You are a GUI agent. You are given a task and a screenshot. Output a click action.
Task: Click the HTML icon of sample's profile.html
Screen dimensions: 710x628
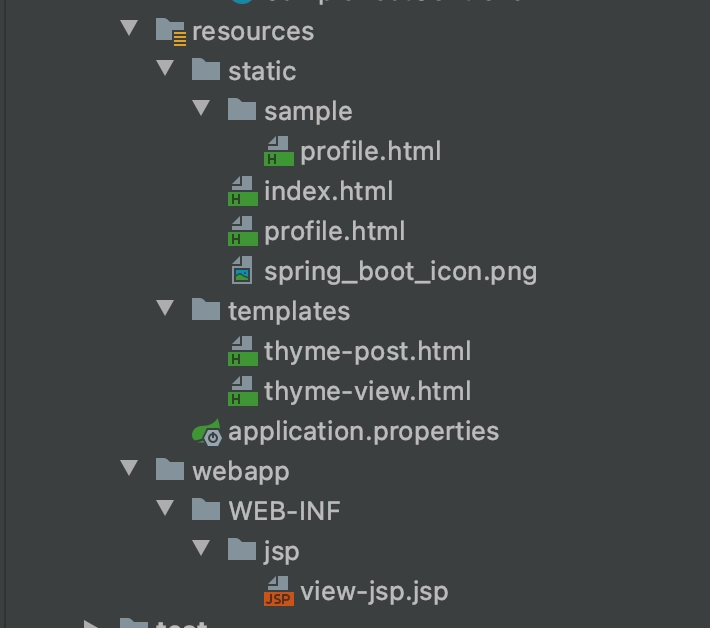point(278,151)
